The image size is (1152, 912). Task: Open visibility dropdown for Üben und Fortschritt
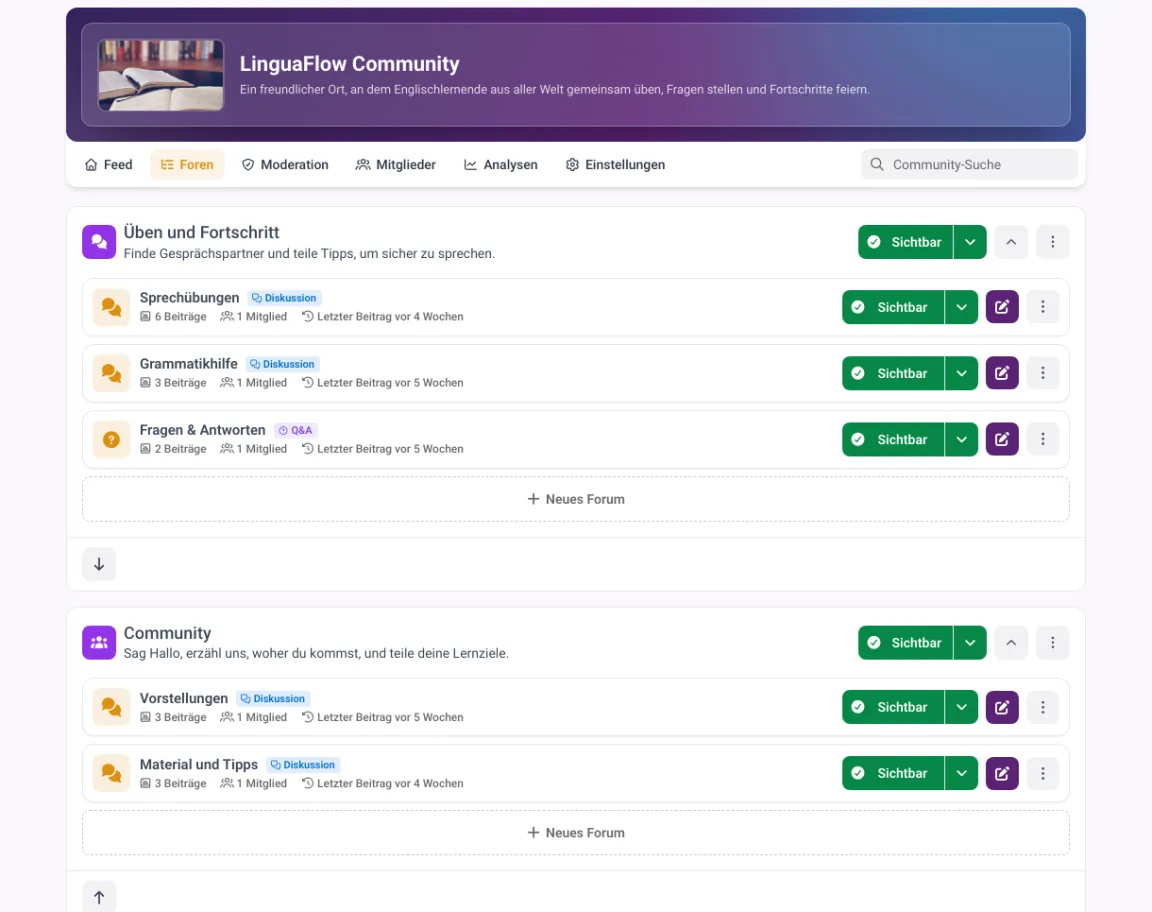970,242
